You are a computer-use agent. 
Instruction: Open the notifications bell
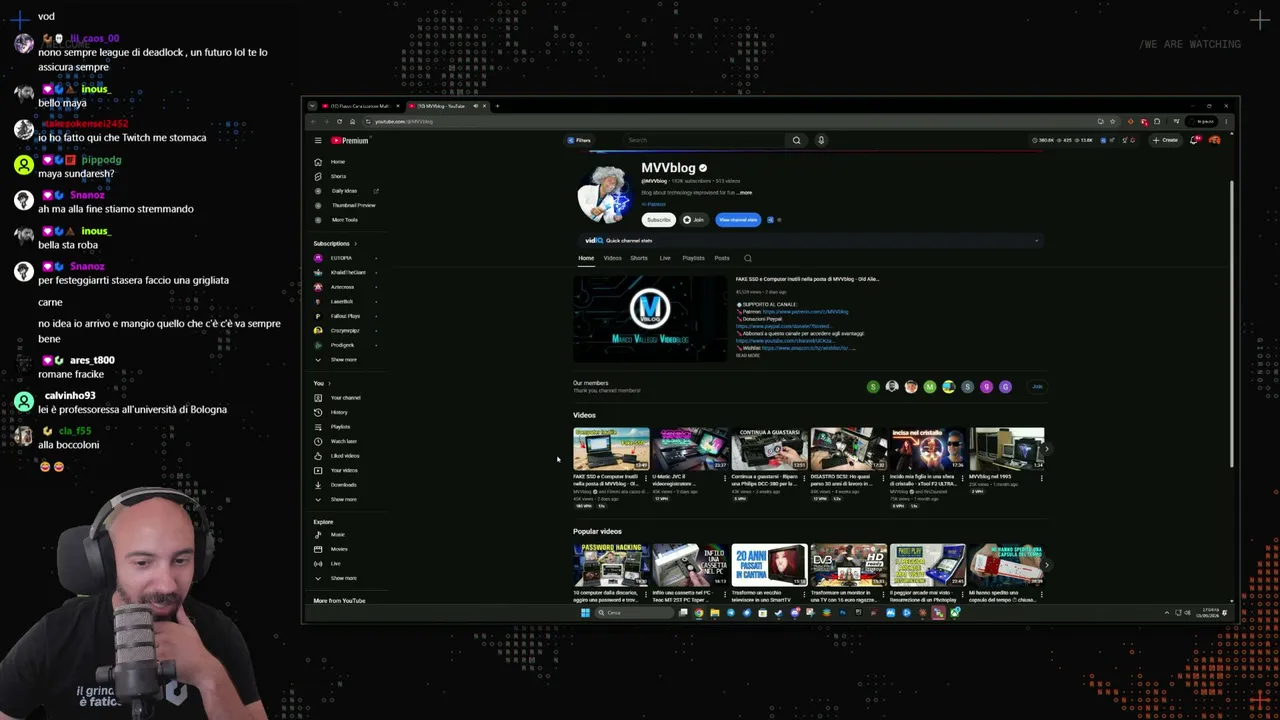[x=1194, y=140]
